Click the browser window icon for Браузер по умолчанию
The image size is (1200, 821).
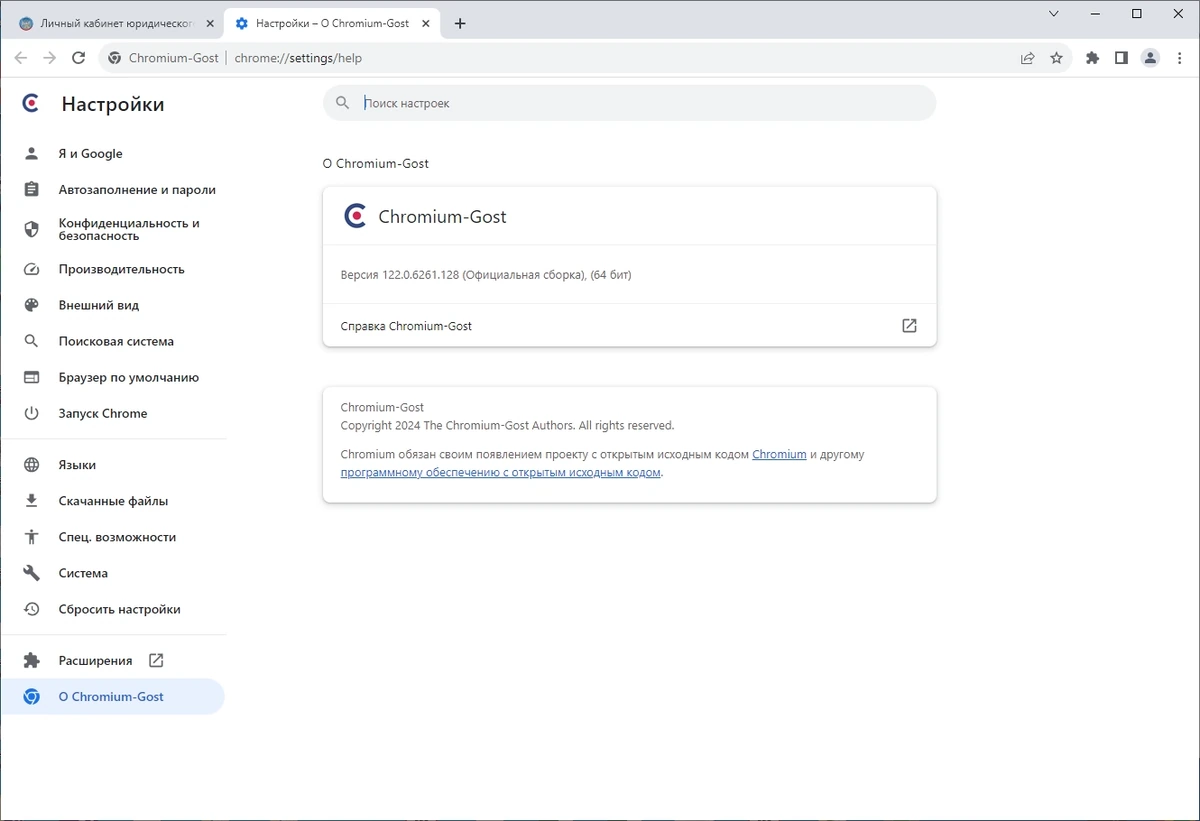point(31,377)
